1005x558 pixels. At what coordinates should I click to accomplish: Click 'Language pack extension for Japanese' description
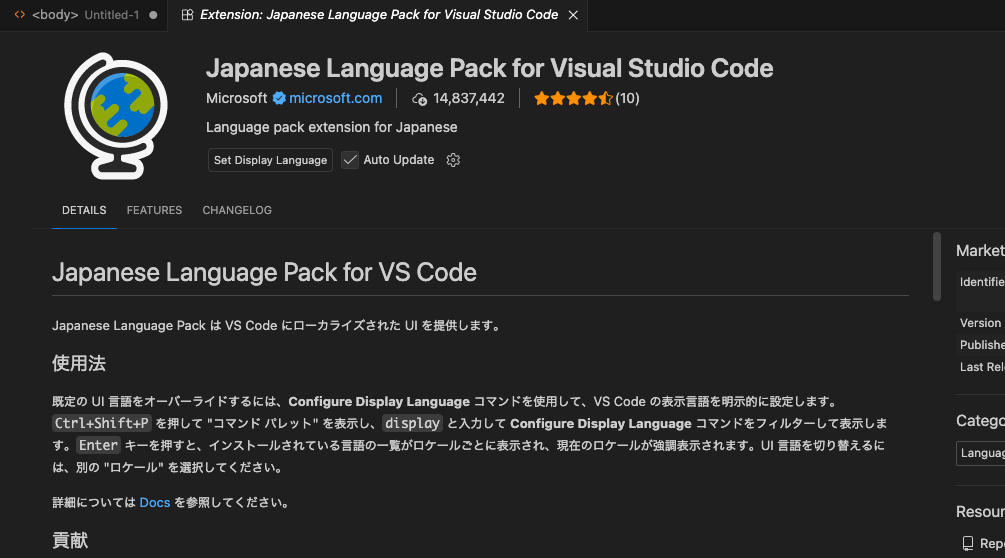(x=331, y=127)
